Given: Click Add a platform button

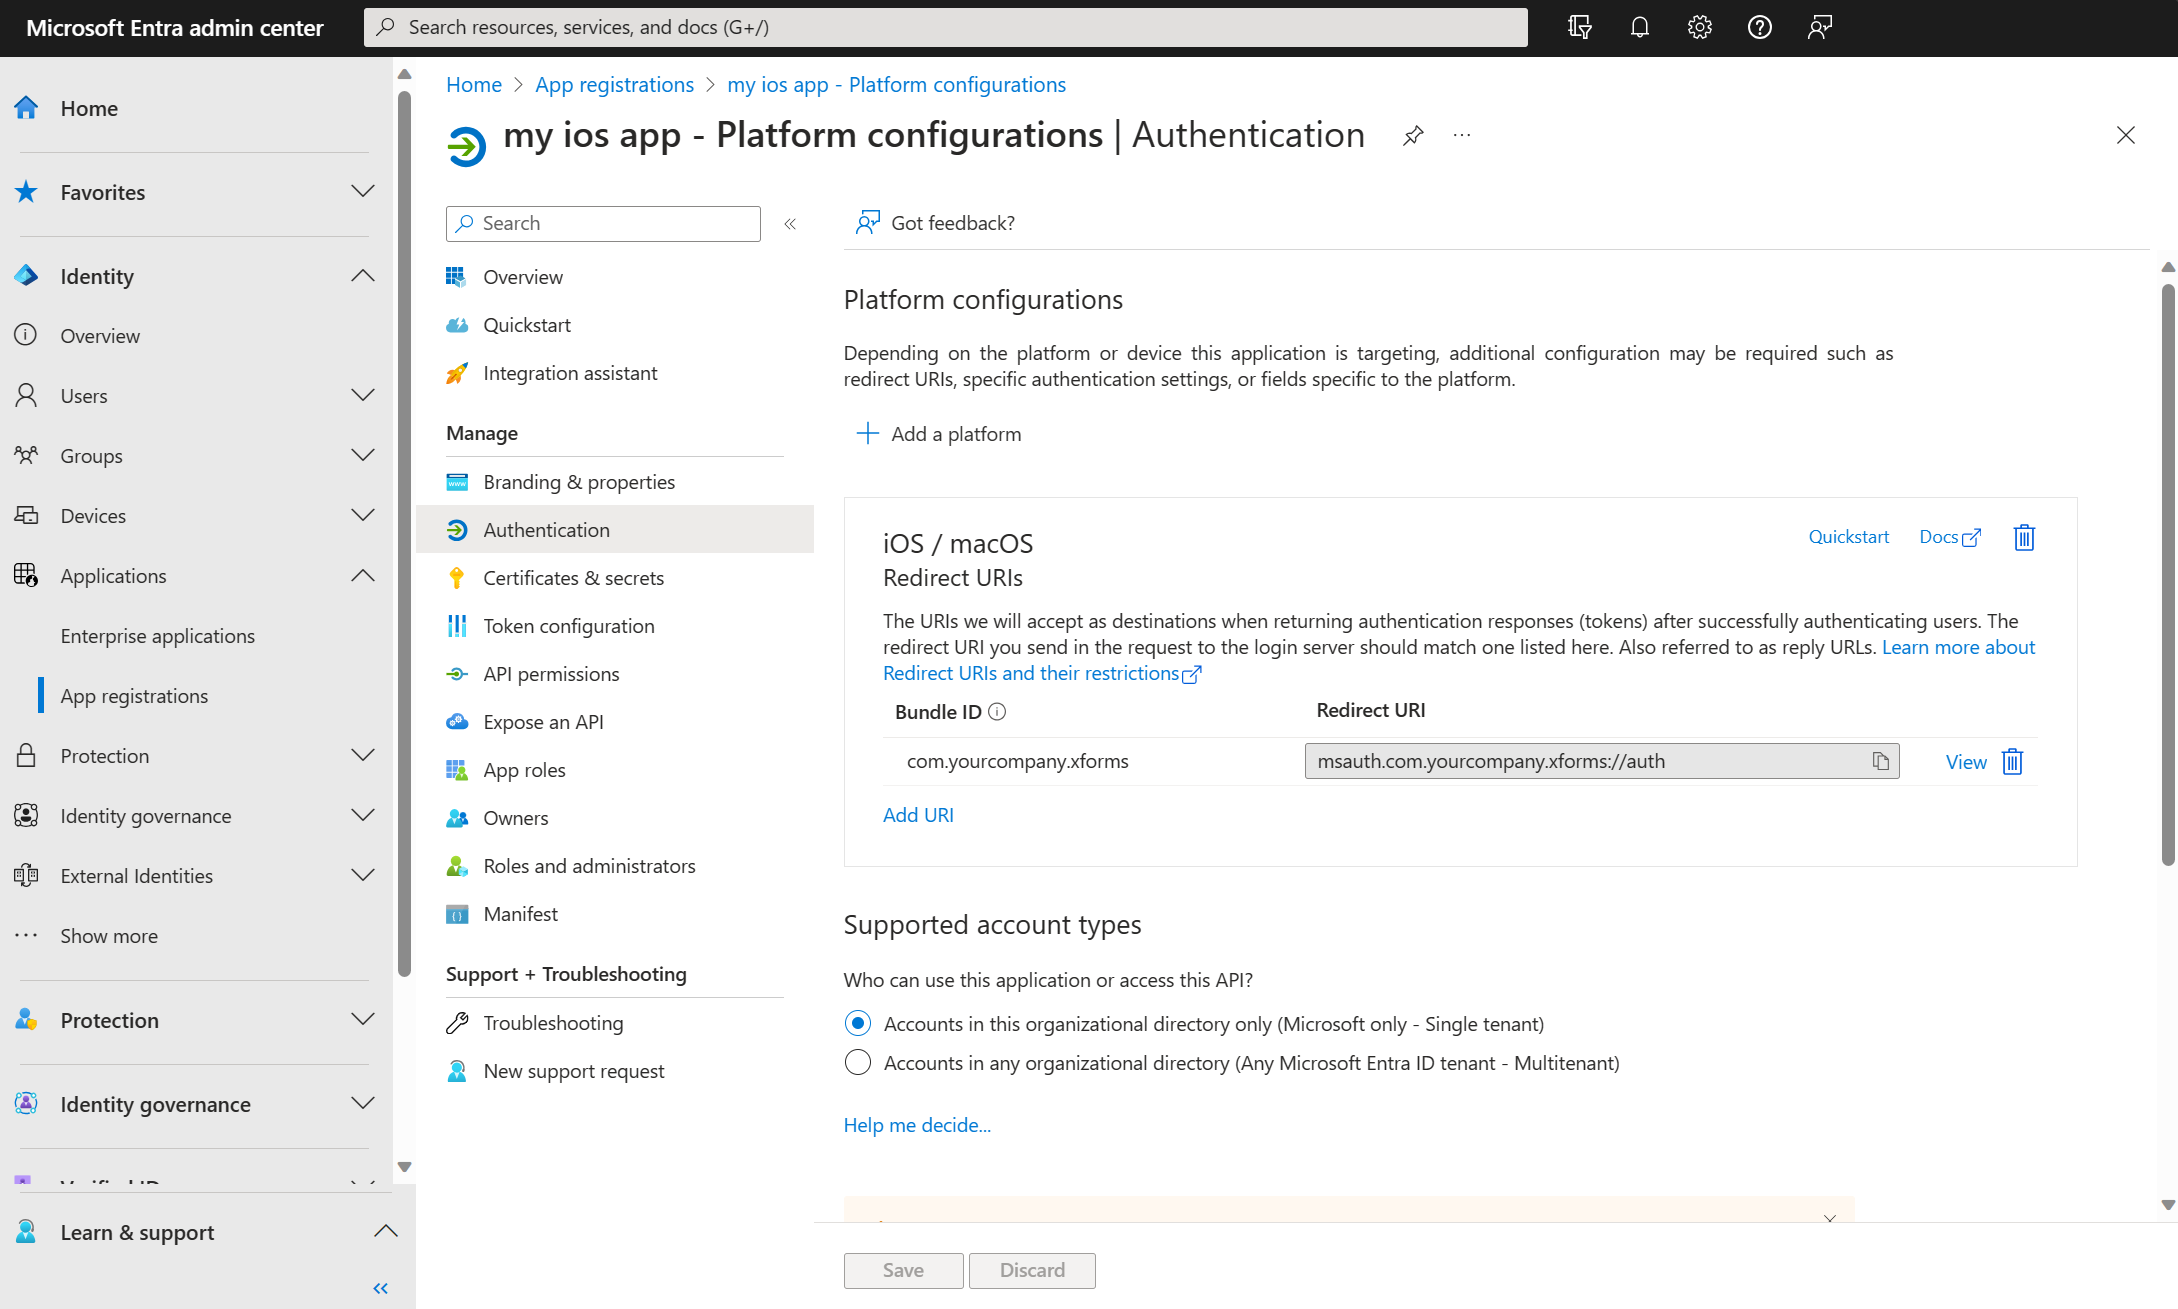Looking at the screenshot, I should [x=938, y=434].
